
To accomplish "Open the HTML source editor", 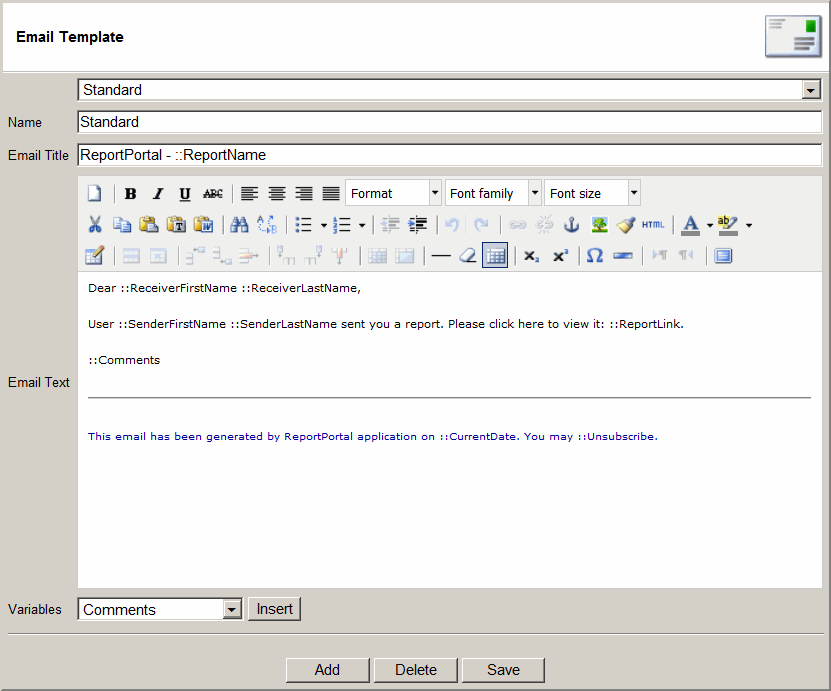I will coord(653,225).
